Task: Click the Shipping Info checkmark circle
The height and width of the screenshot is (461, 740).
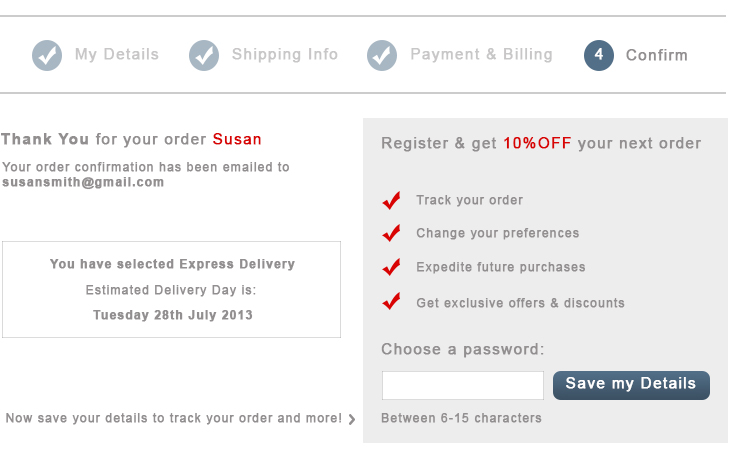Action: (204, 55)
